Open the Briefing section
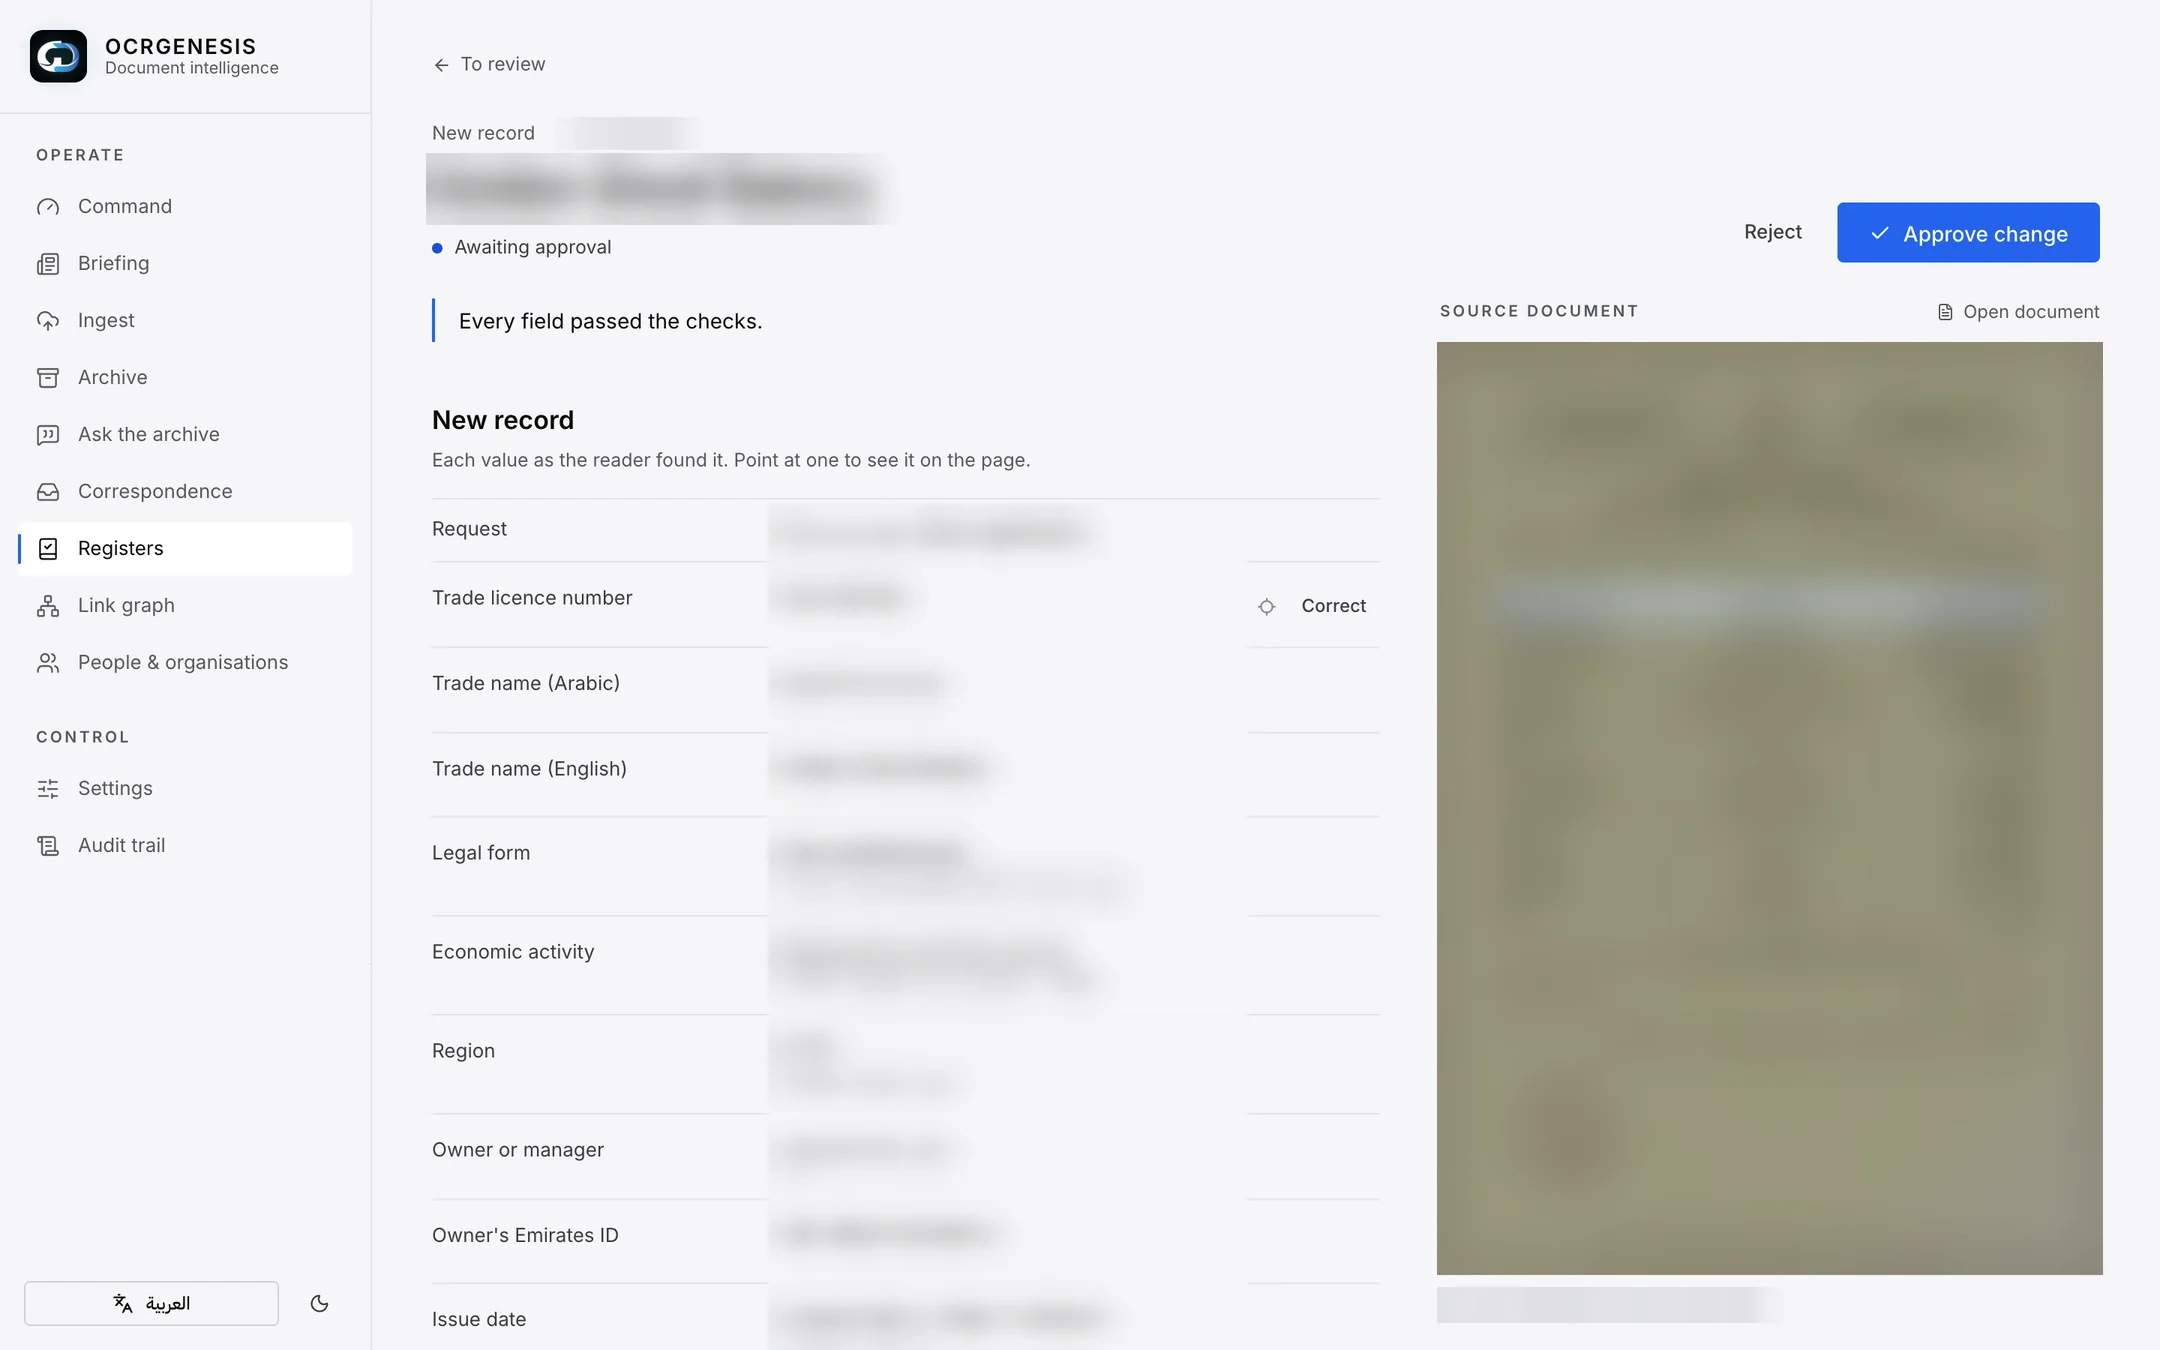Viewport: 2160px width, 1350px height. tap(185, 263)
